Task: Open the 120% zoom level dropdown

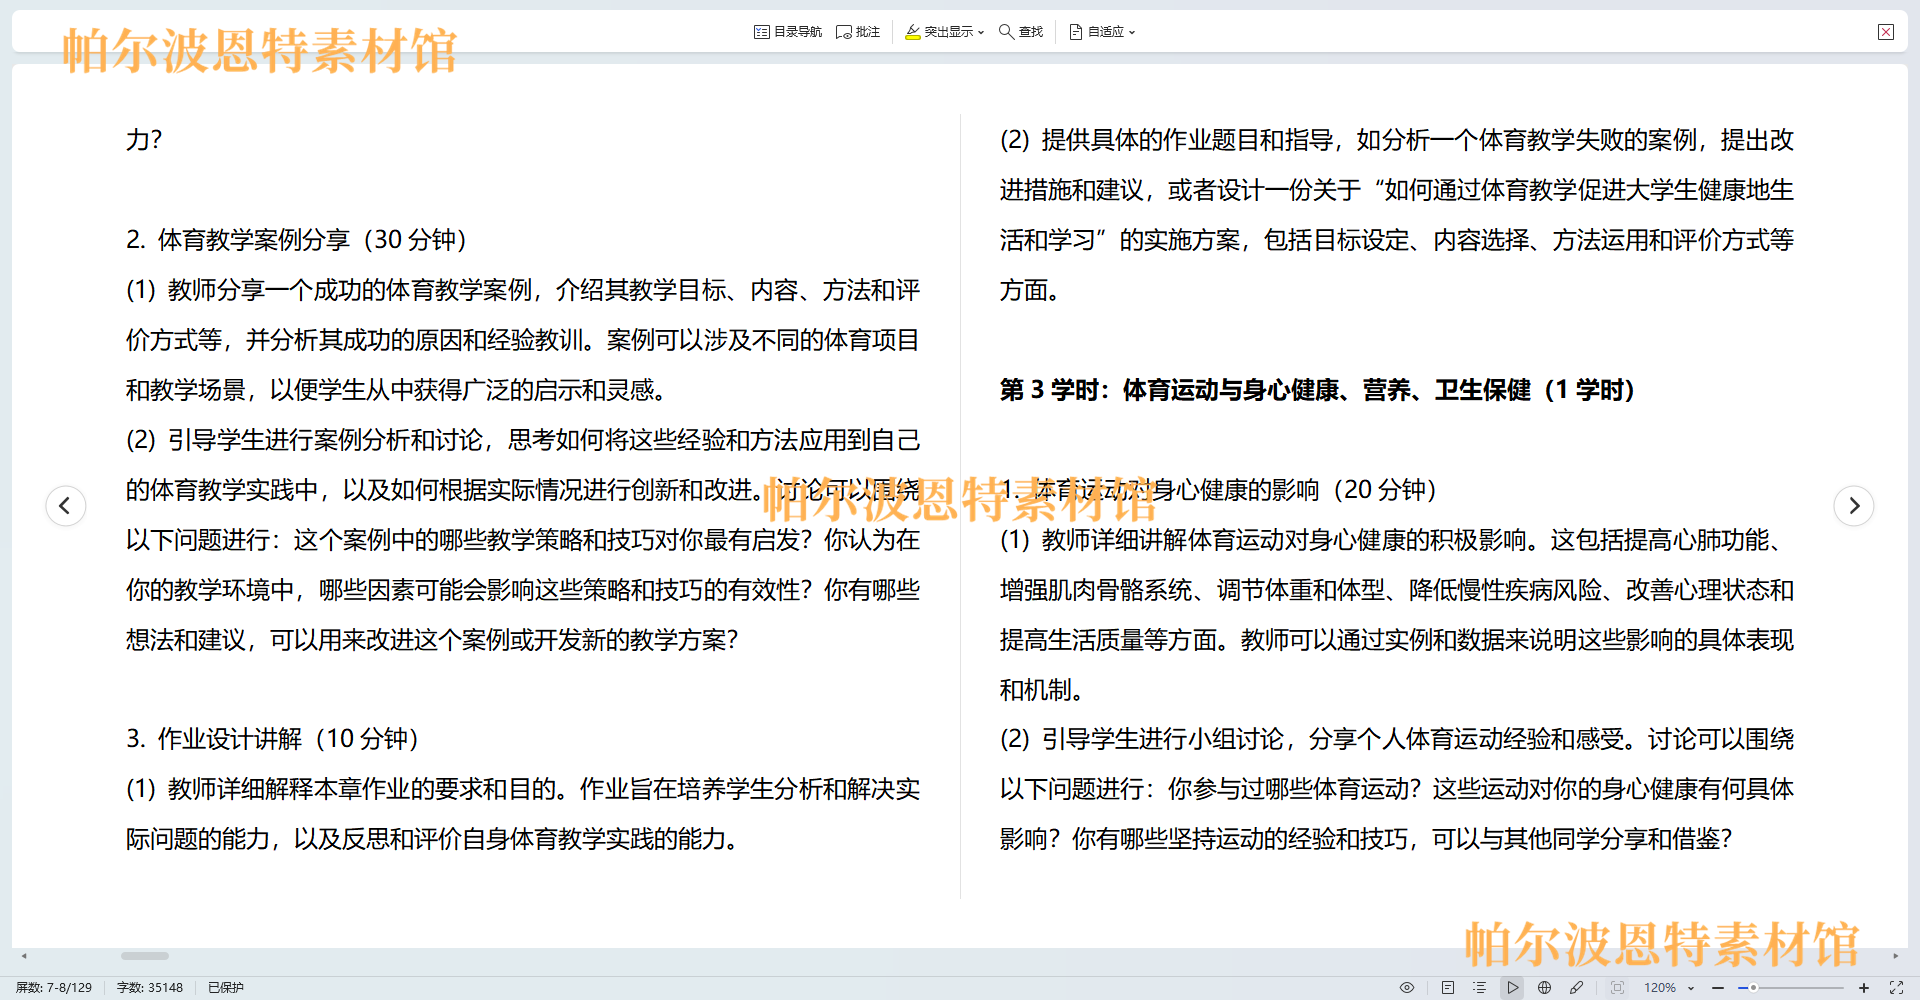Action: 1690,988
